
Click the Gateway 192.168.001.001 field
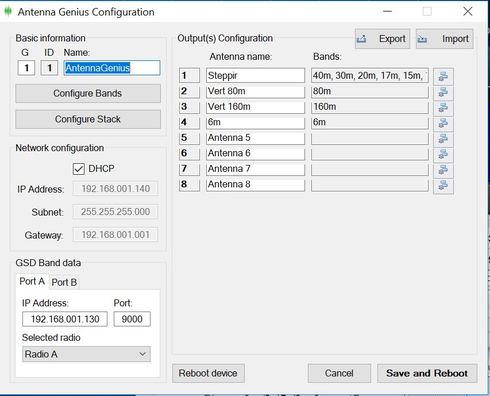115,235
